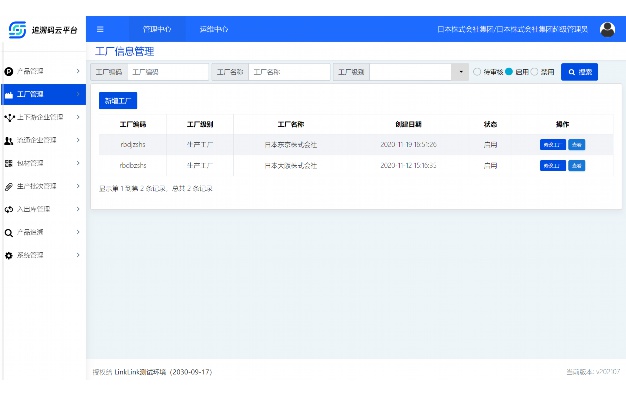Click the 生产批次管理 paperclip icon
This screenshot has height=396, width=626.
(9, 186)
